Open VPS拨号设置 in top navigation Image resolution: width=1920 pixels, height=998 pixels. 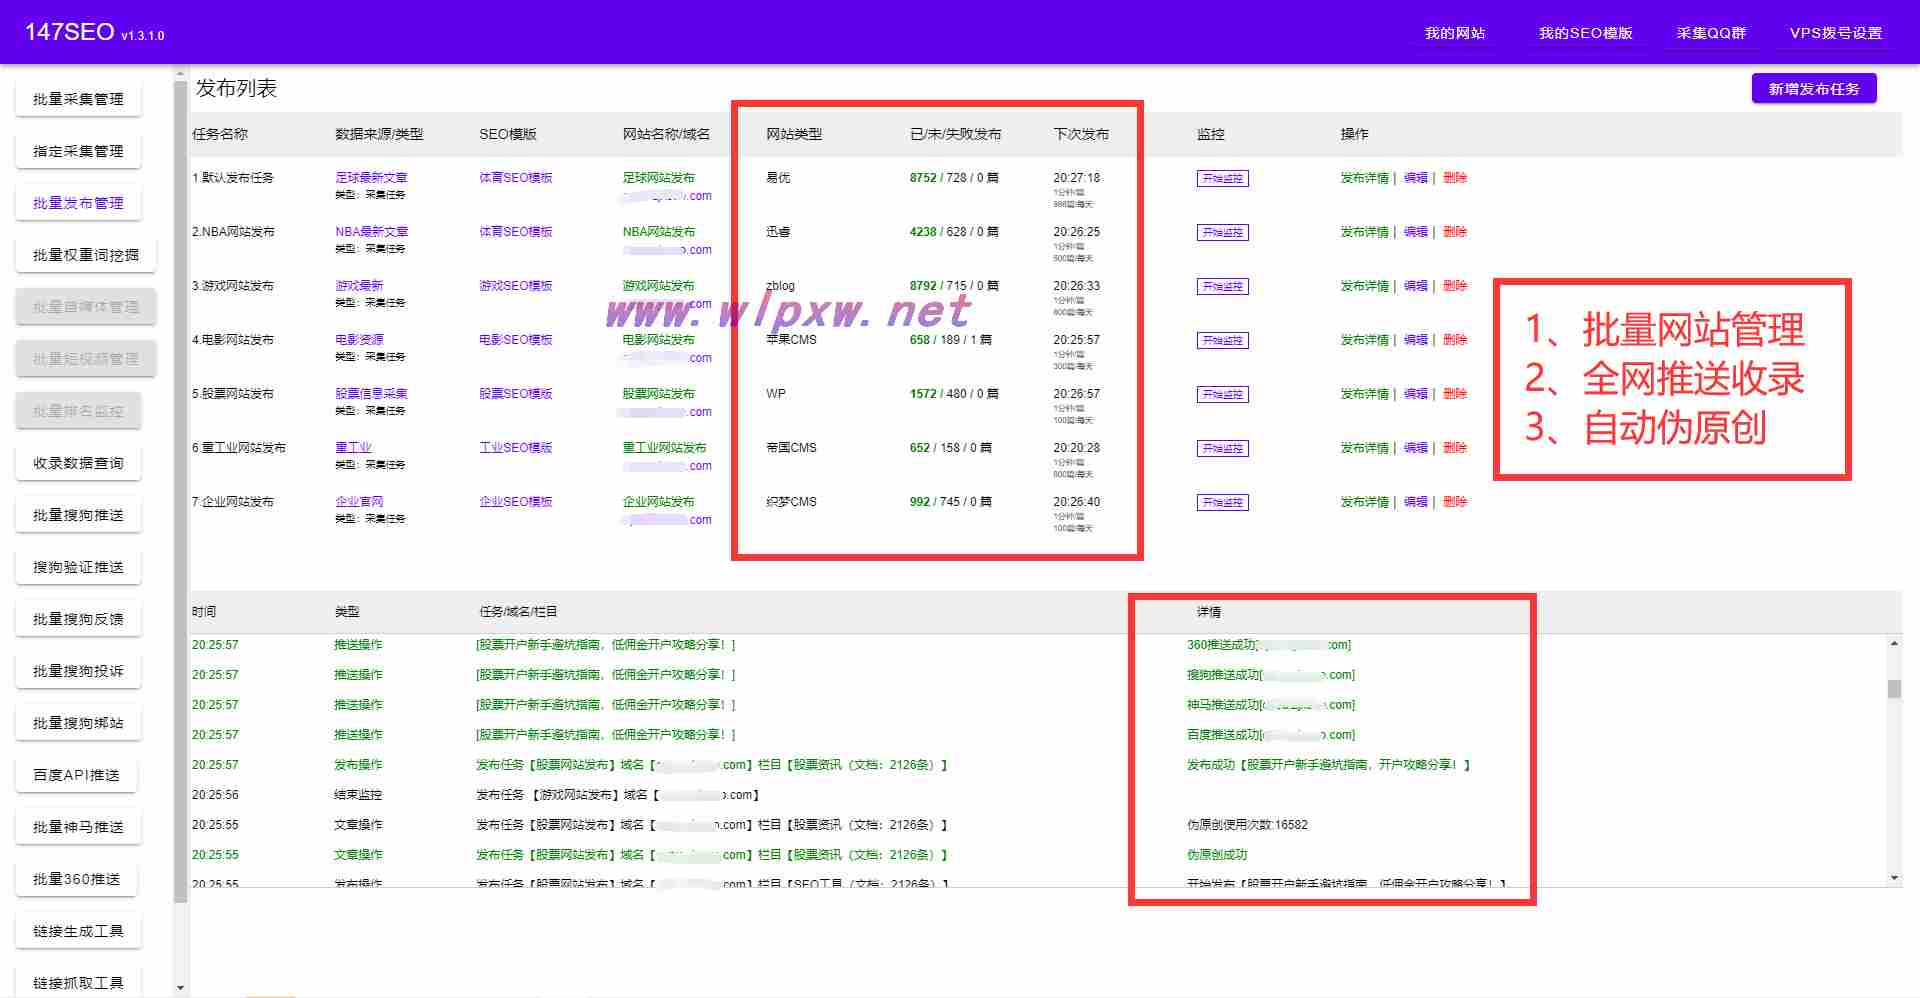click(1835, 33)
